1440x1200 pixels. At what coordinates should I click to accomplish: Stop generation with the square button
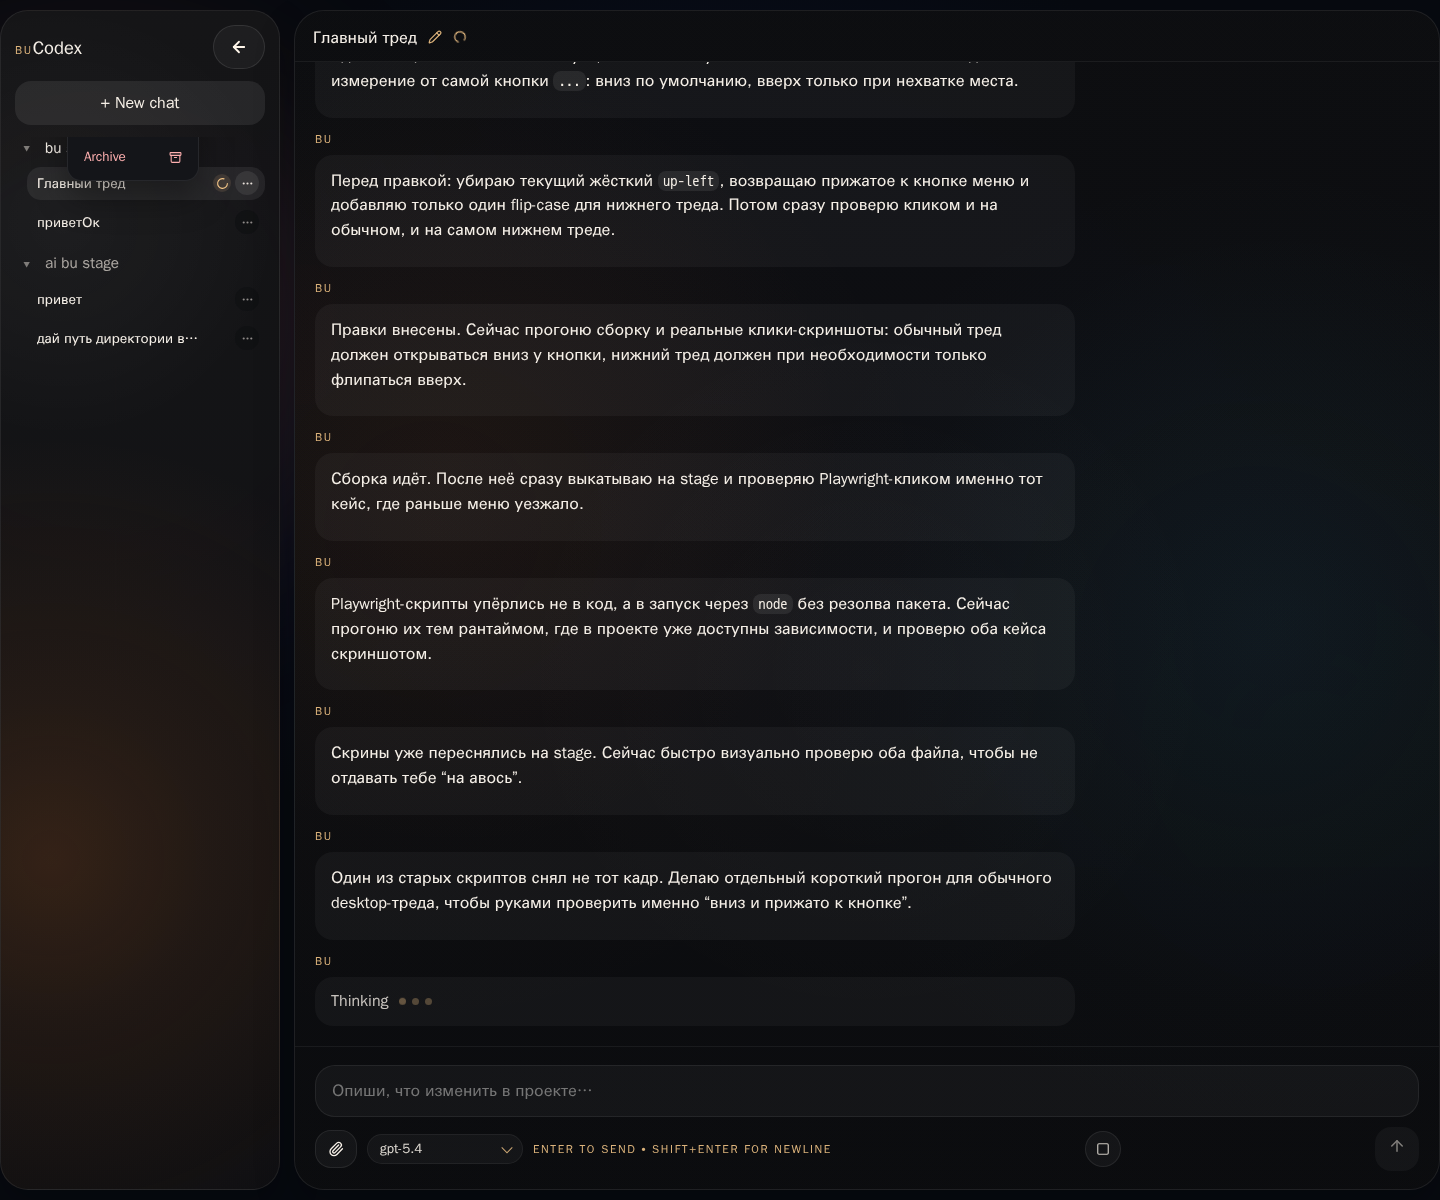point(1102,1149)
